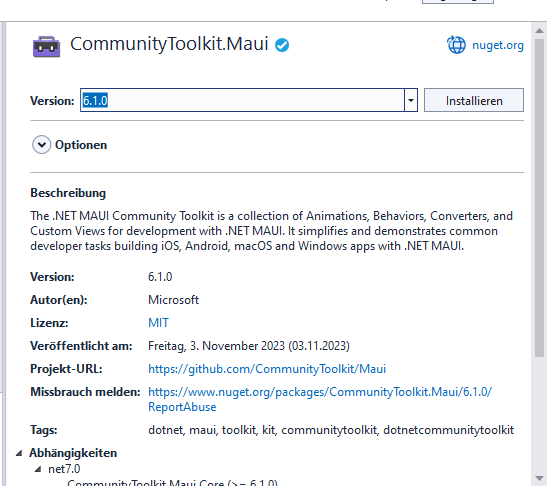The width and height of the screenshot is (547, 486).
Task: Click the Beschreibung heading
Action: pyautogui.click(x=68, y=193)
